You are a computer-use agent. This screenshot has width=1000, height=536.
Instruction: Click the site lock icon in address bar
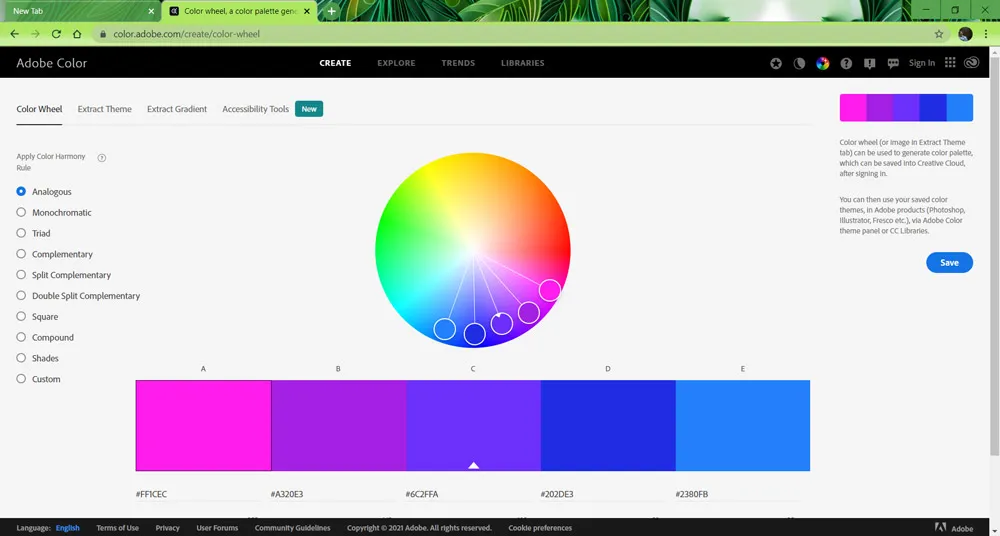click(x=103, y=34)
